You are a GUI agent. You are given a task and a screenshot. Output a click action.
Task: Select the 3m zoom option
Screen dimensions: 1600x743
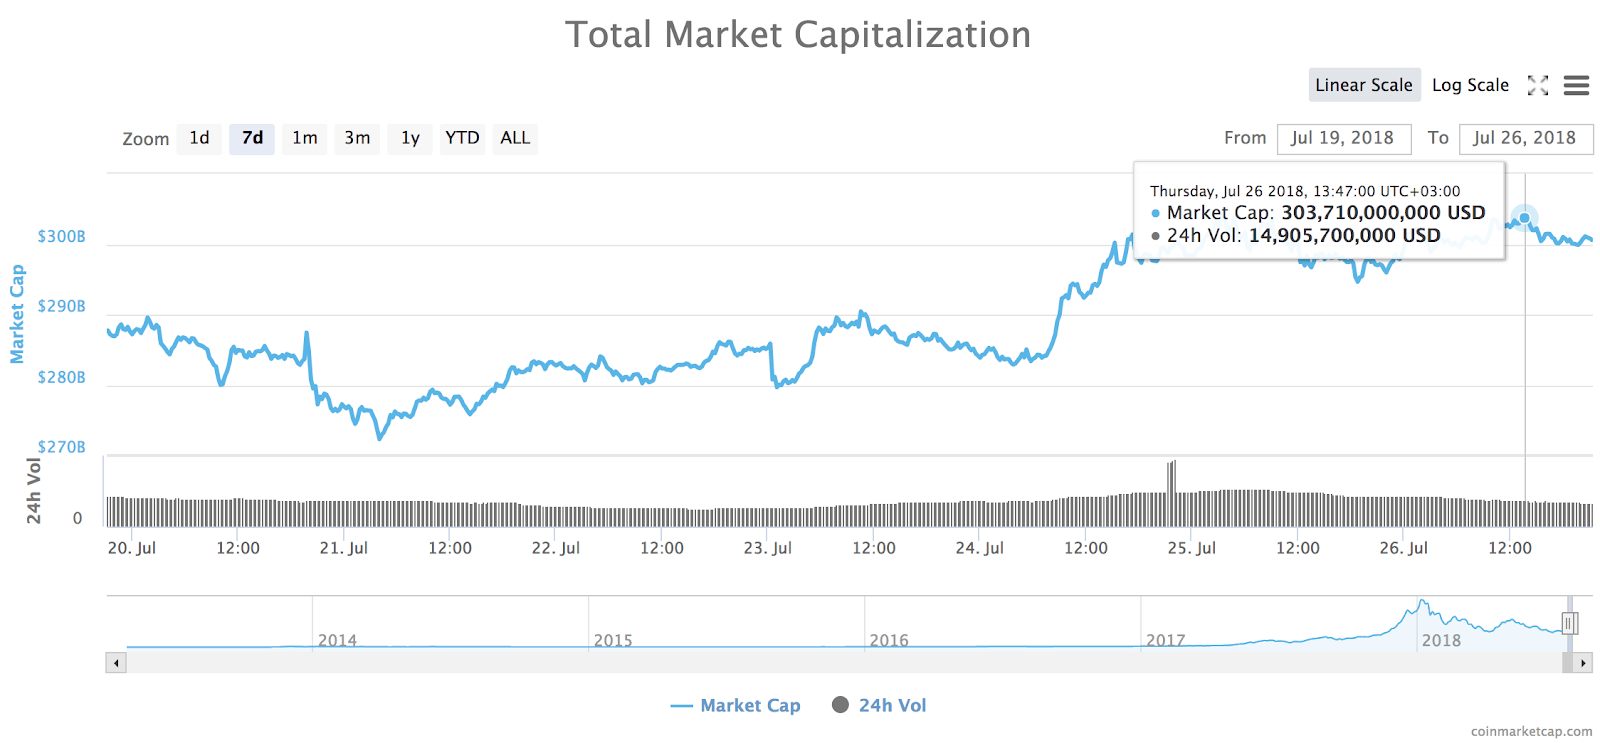tap(357, 138)
